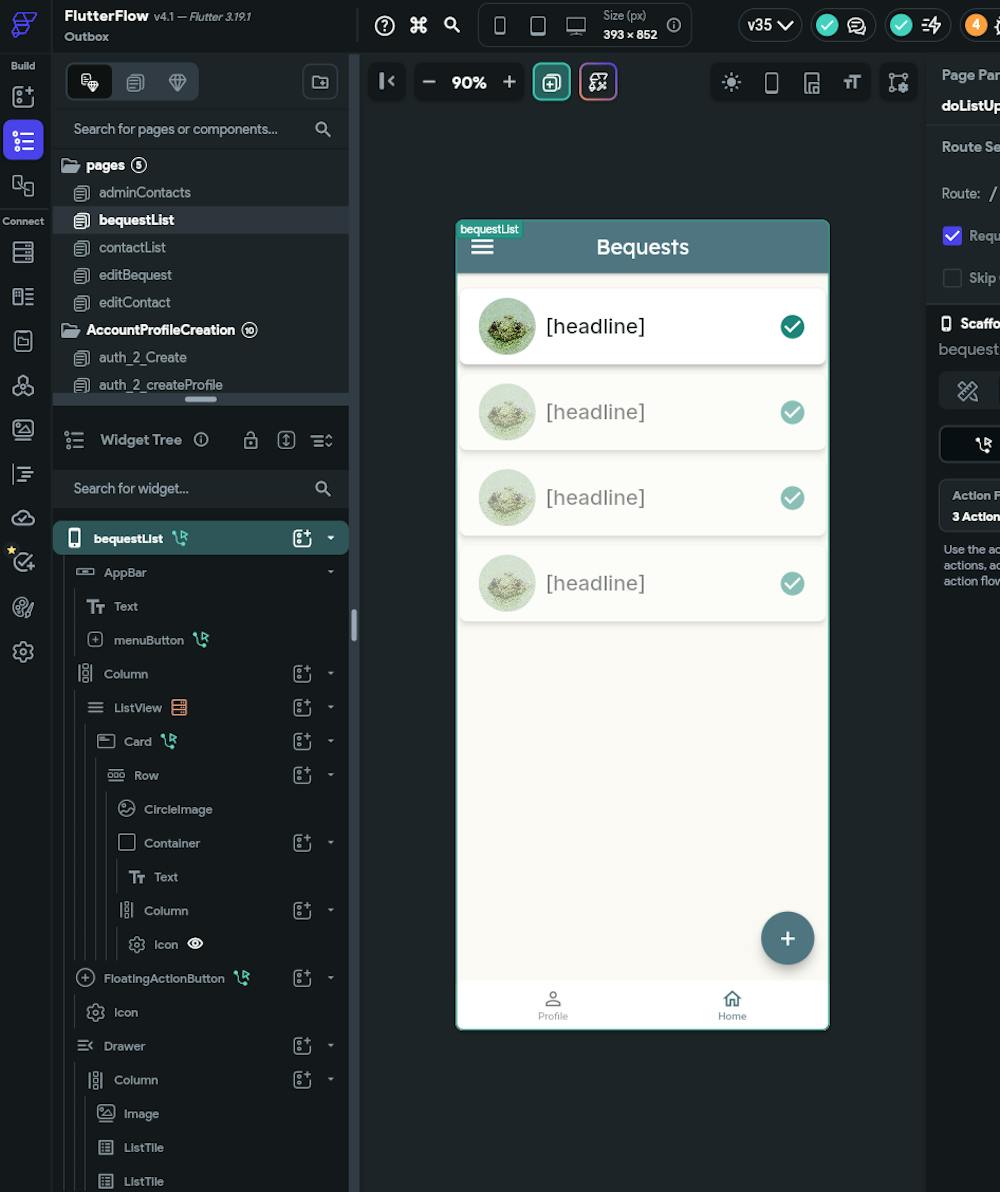This screenshot has width=1000, height=1192.
Task: Click the floating plus action button
Action: pyautogui.click(x=787, y=938)
